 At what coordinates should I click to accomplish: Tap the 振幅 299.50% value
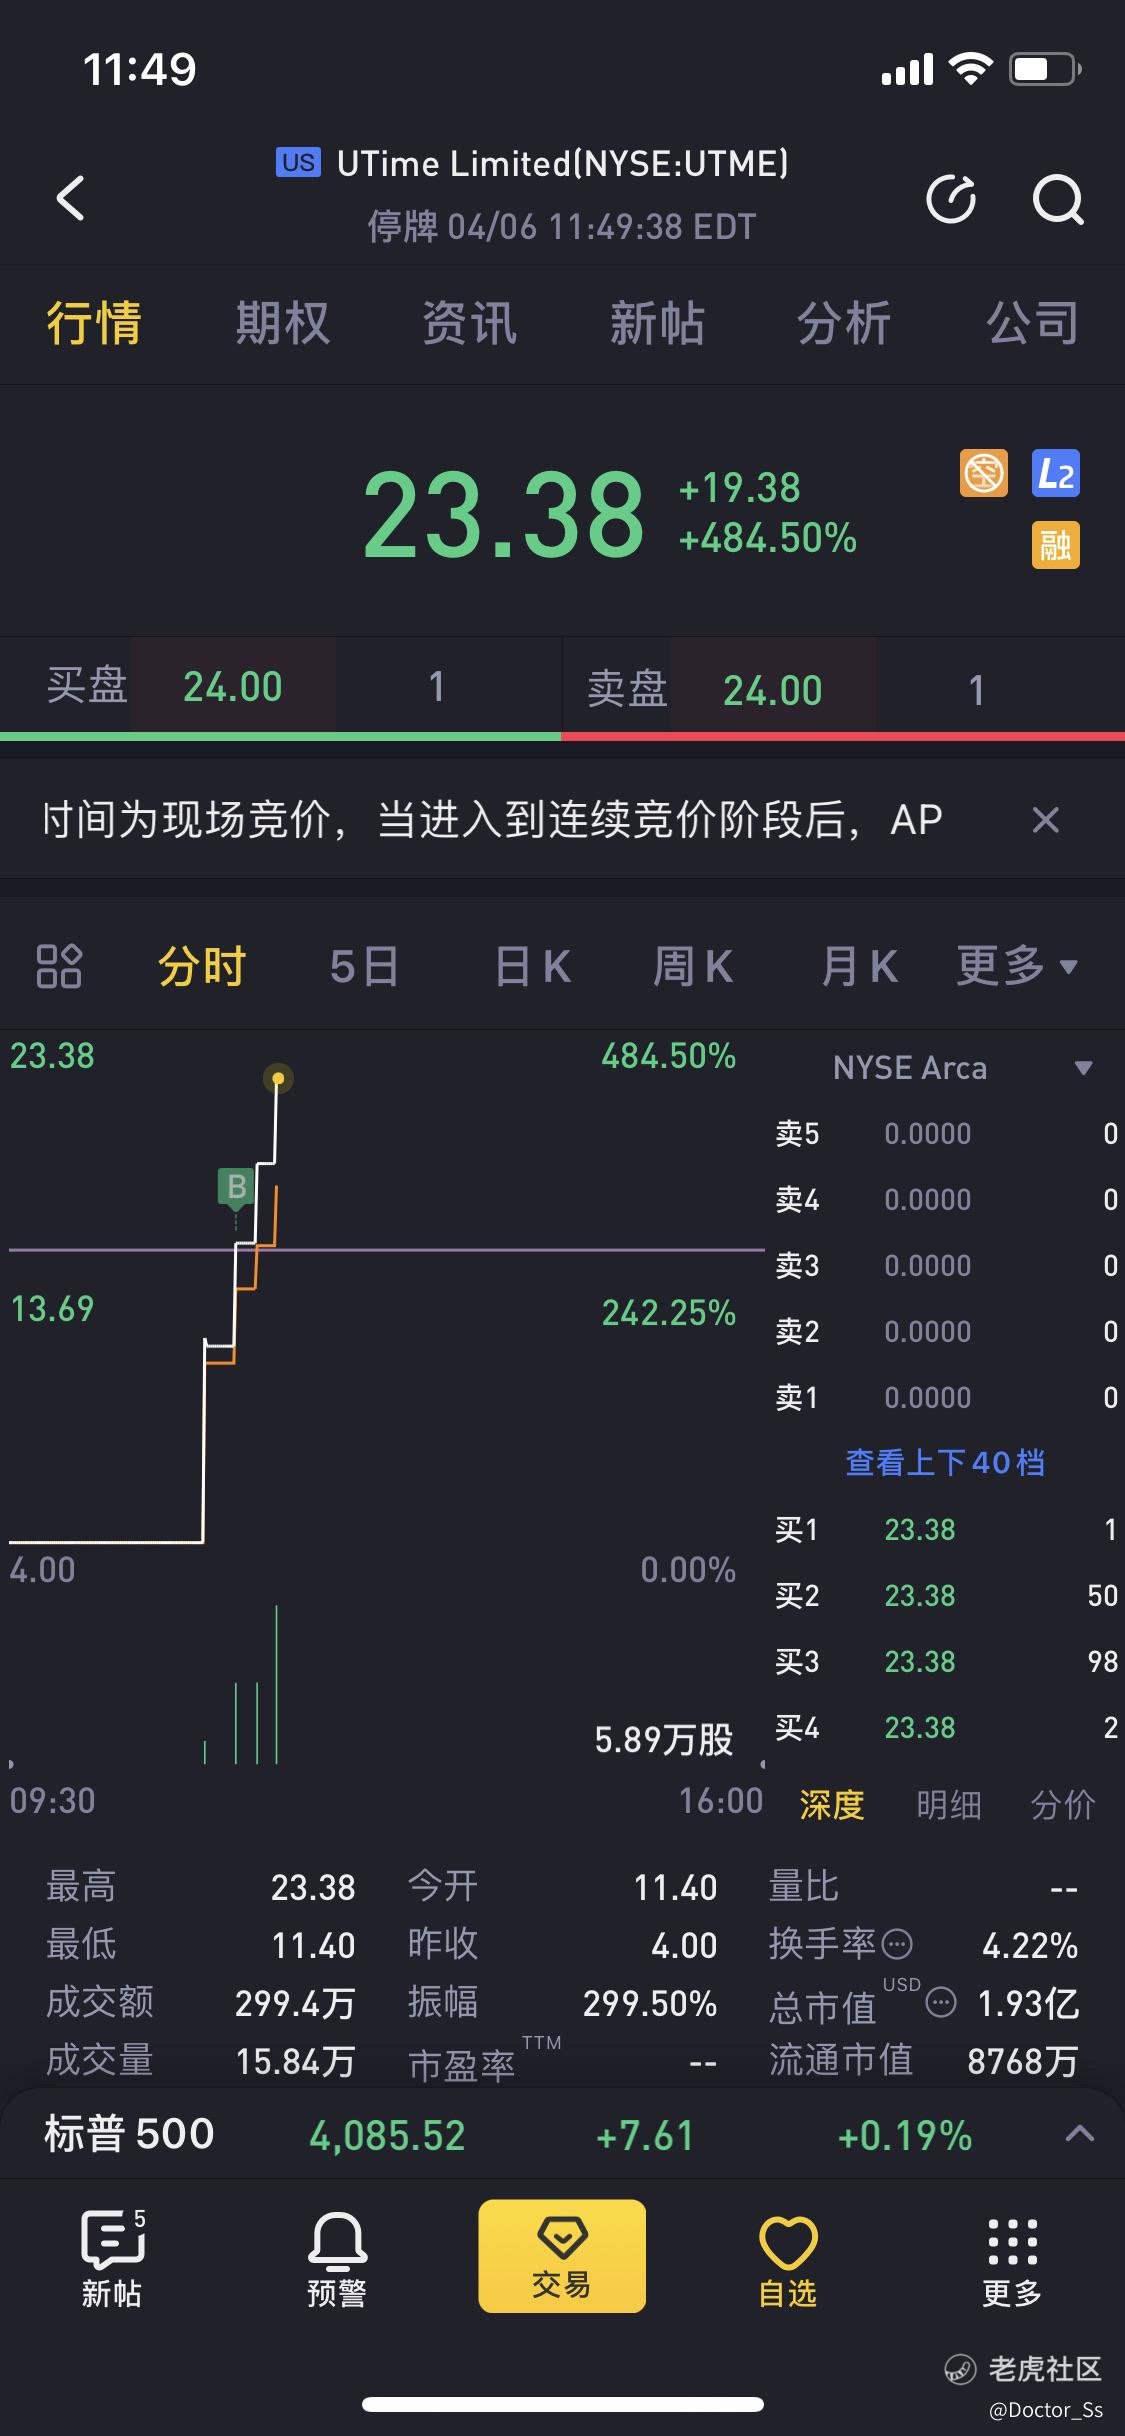(650, 2004)
